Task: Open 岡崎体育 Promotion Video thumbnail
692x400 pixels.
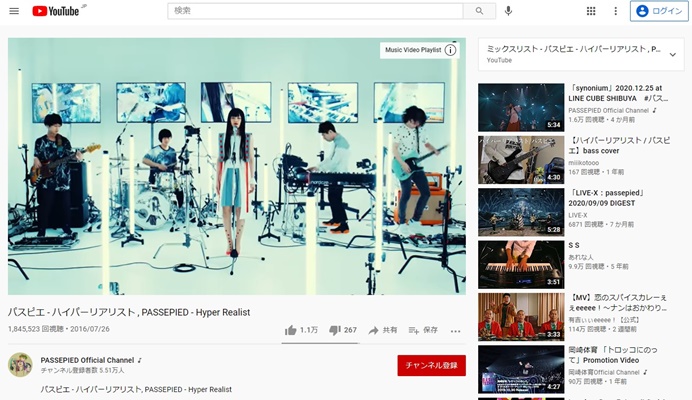Action: pyautogui.click(x=521, y=370)
